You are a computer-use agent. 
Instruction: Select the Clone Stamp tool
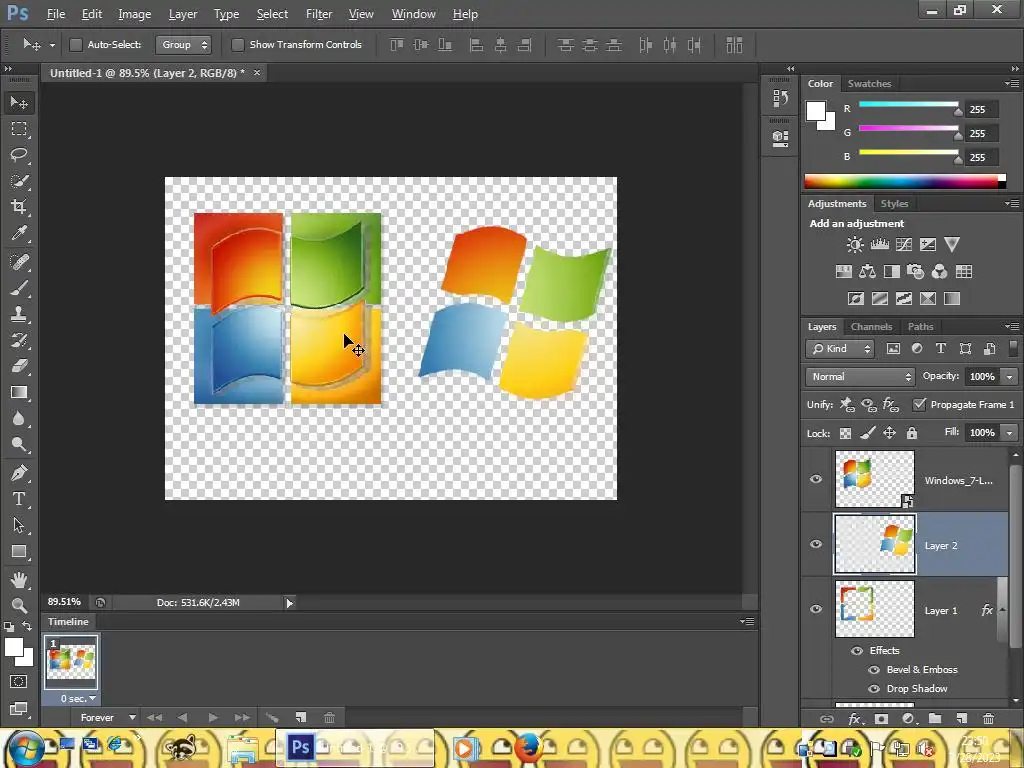point(19,314)
